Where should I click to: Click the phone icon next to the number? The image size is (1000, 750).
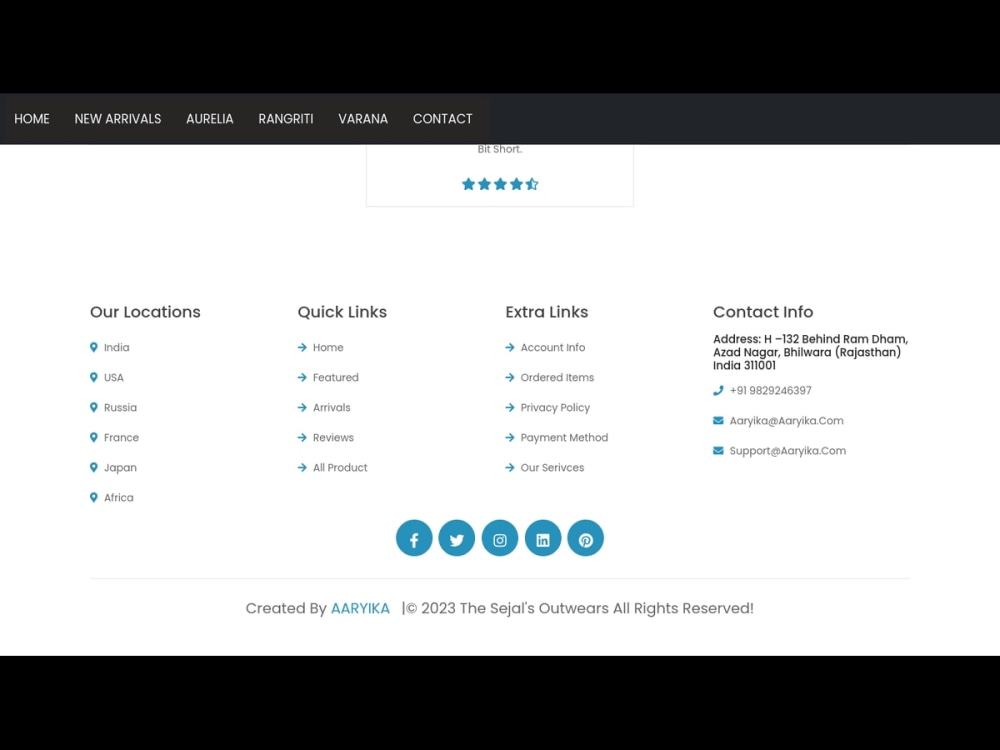pos(718,390)
